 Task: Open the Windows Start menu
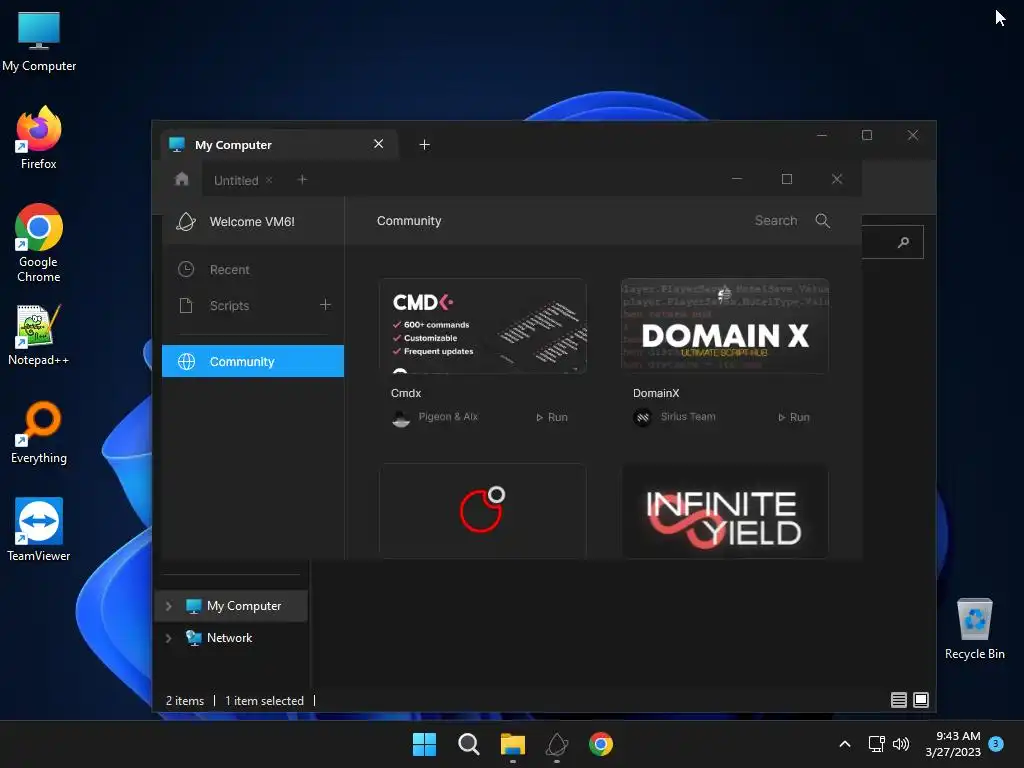point(424,744)
